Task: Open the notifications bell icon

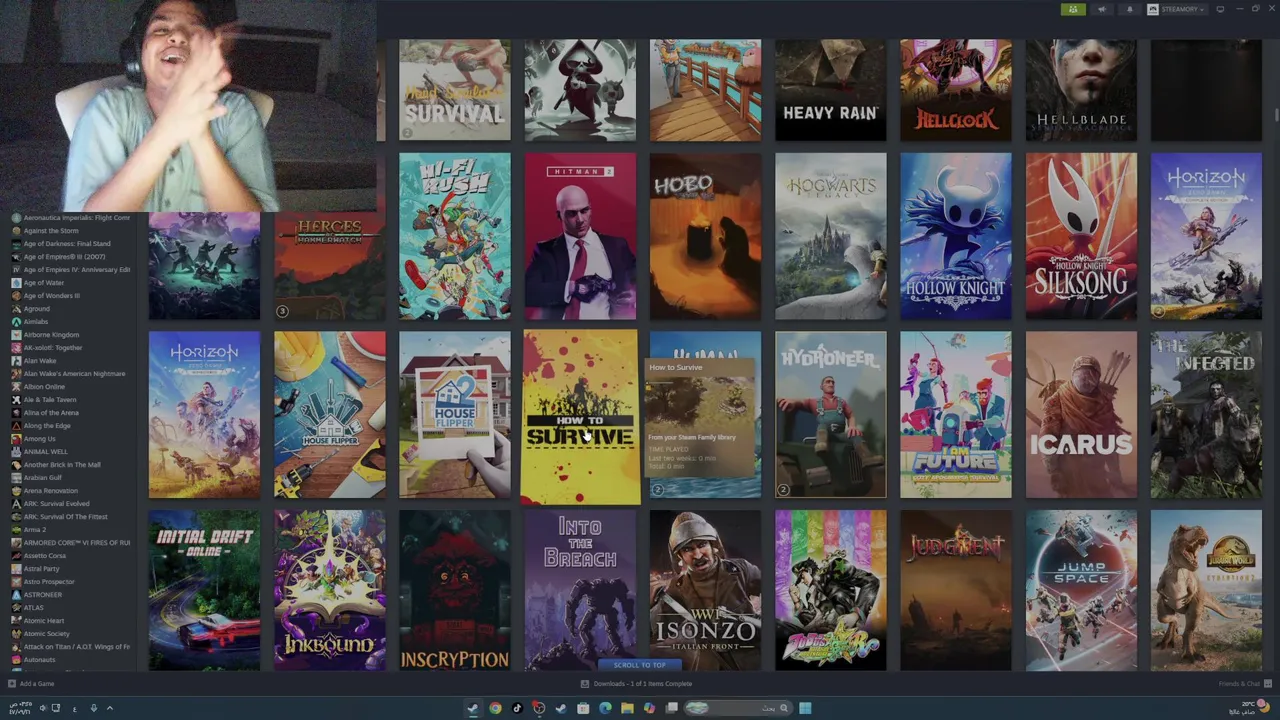Action: pyautogui.click(x=1129, y=9)
